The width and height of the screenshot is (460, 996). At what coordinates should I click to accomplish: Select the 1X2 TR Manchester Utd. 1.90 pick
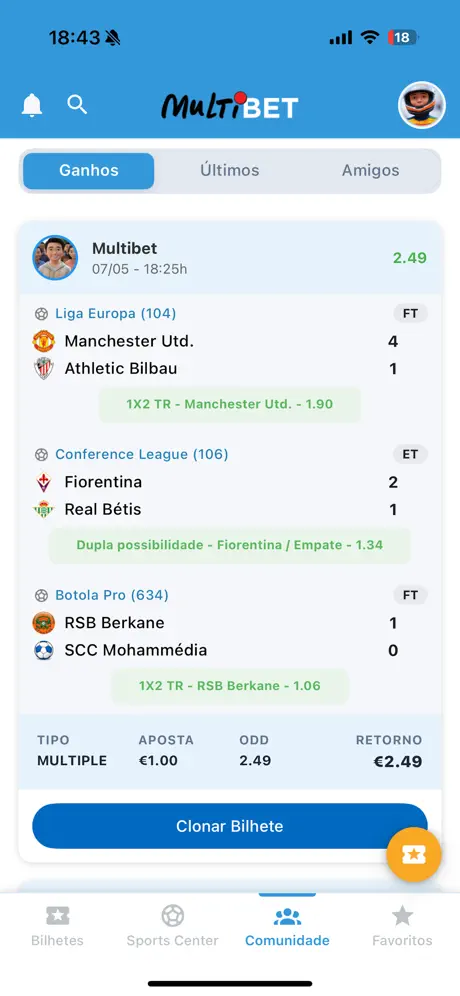click(x=229, y=404)
